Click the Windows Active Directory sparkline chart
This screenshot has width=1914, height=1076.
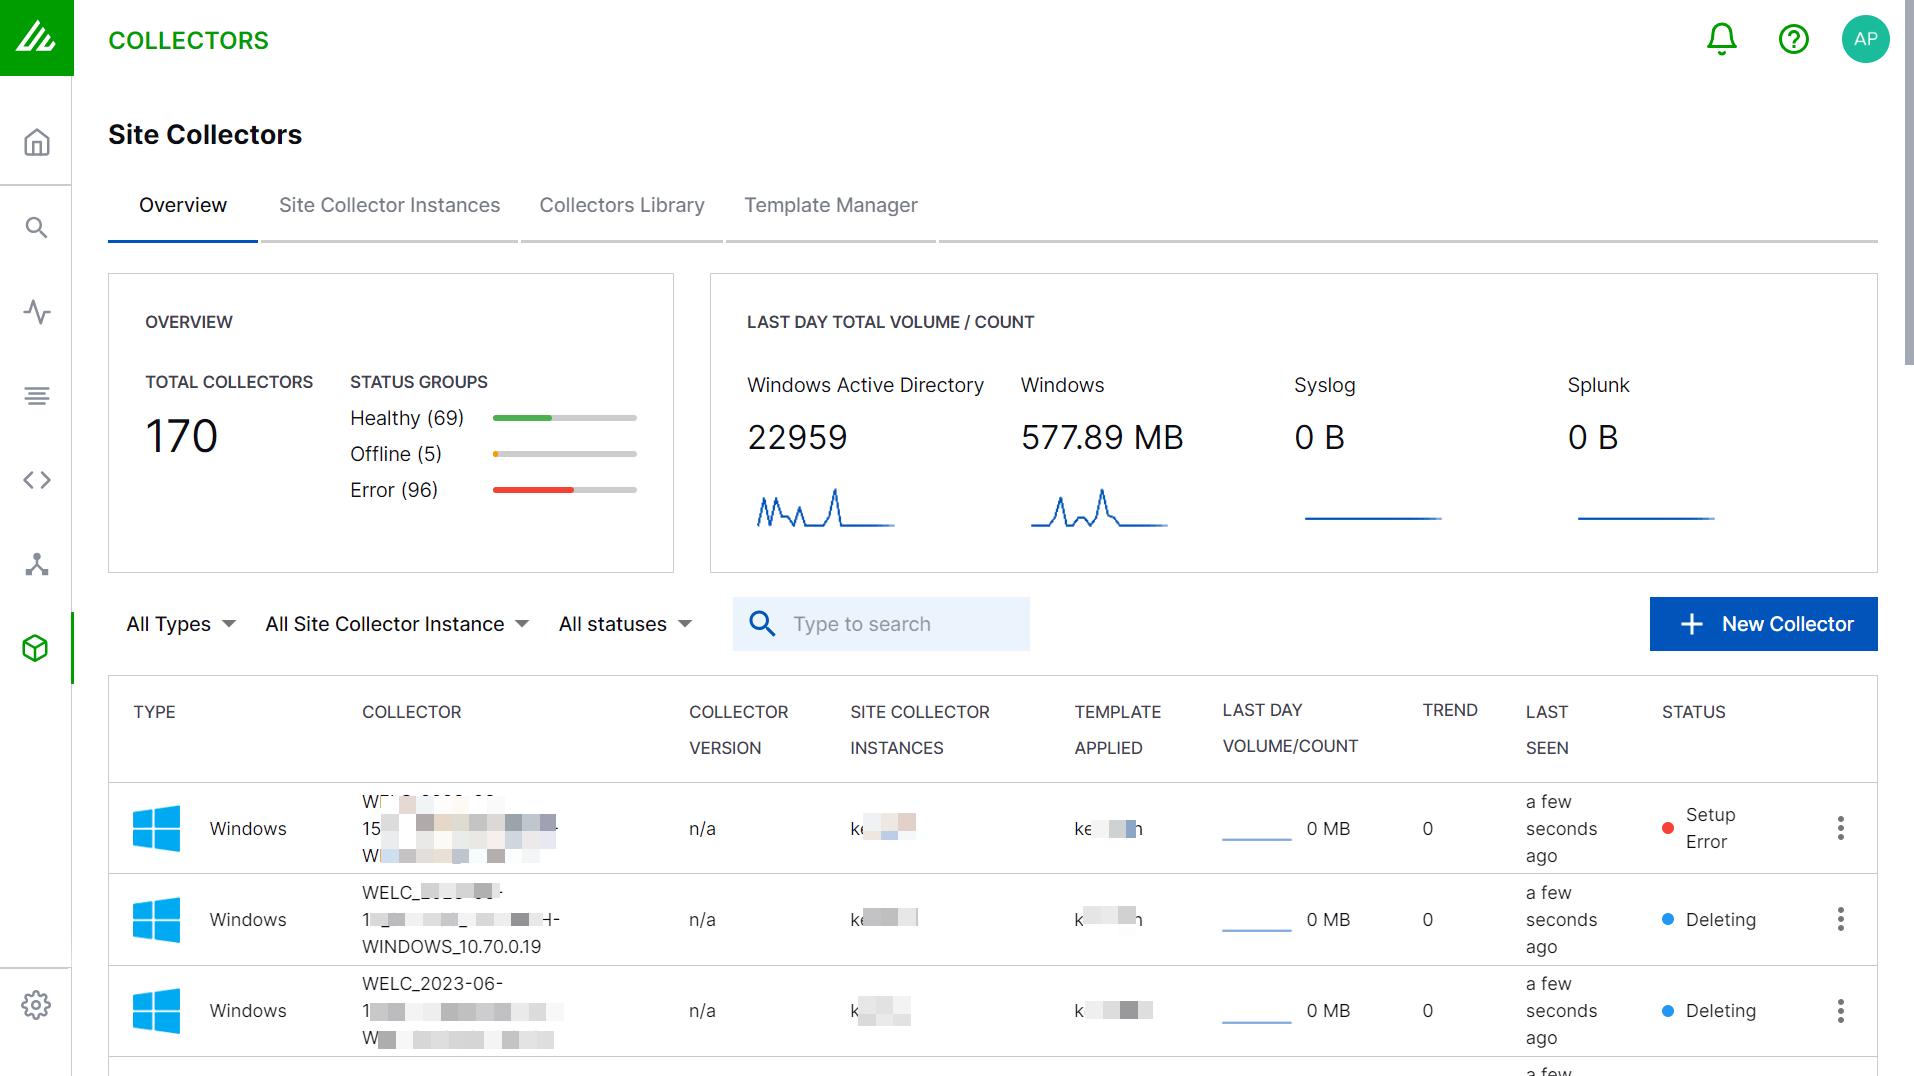[x=825, y=508]
